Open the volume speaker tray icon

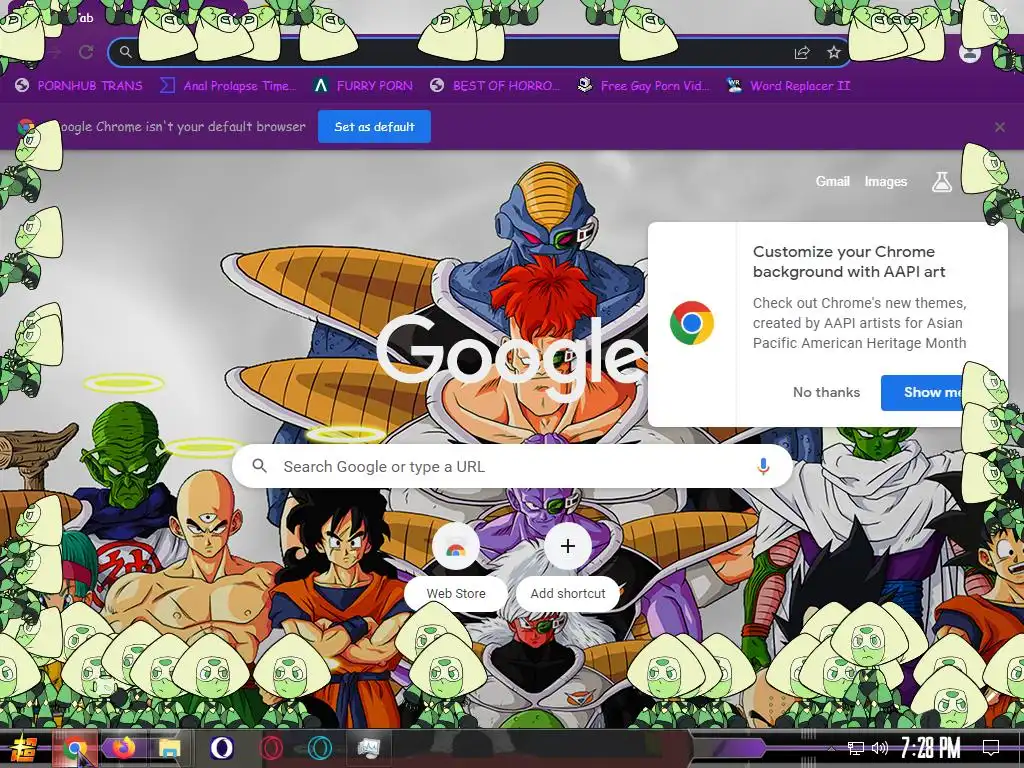click(880, 748)
